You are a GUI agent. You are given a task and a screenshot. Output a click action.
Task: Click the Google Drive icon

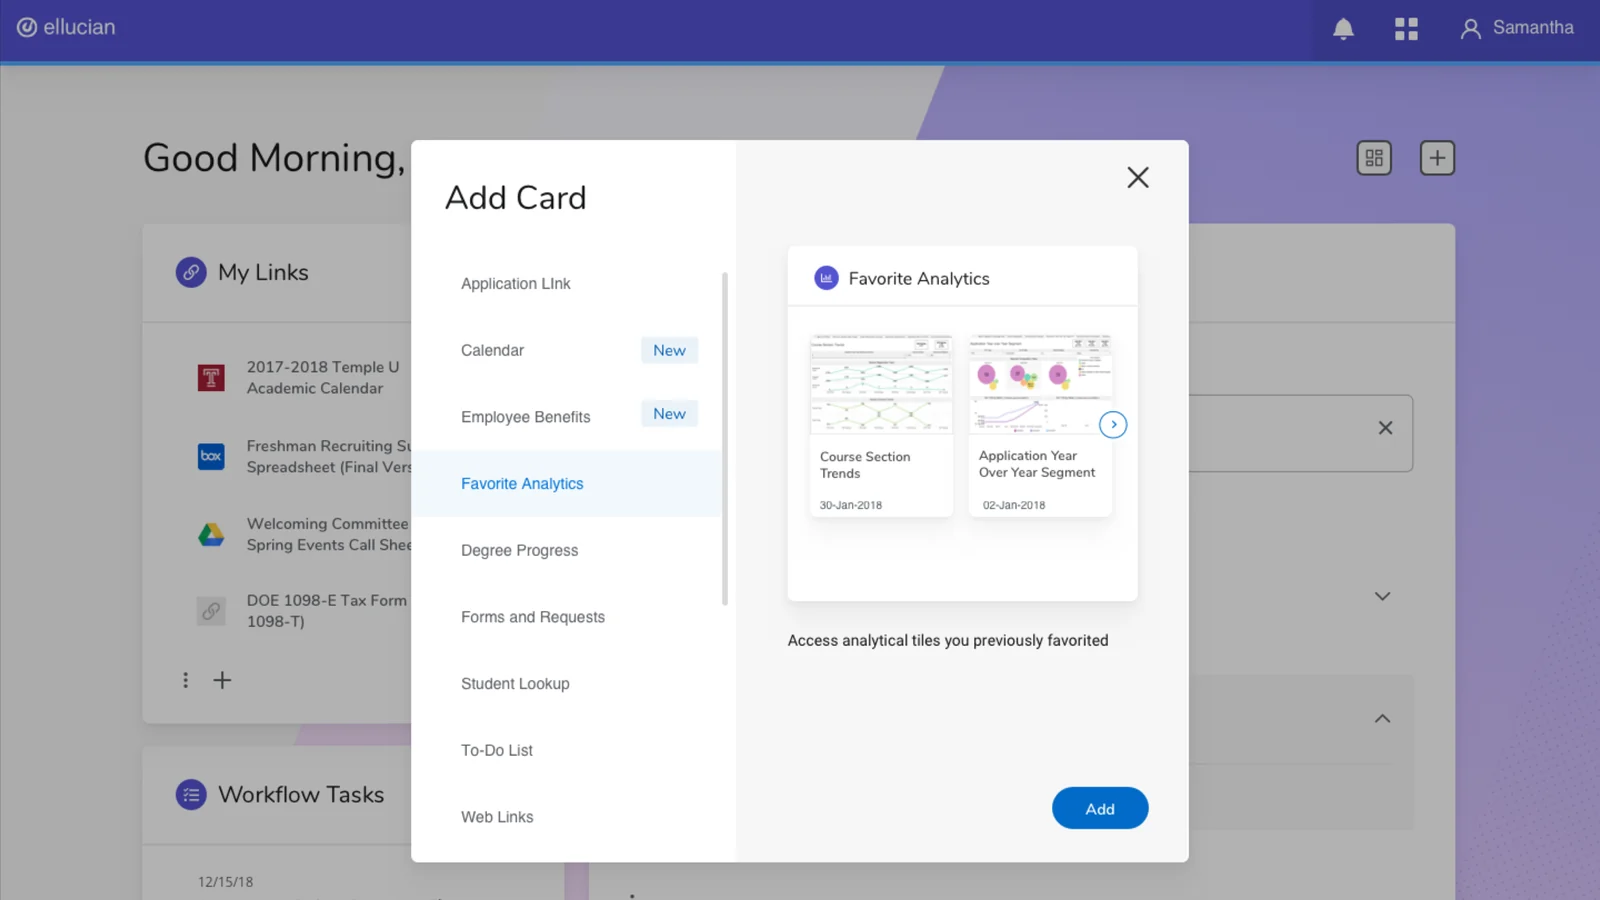[211, 535]
